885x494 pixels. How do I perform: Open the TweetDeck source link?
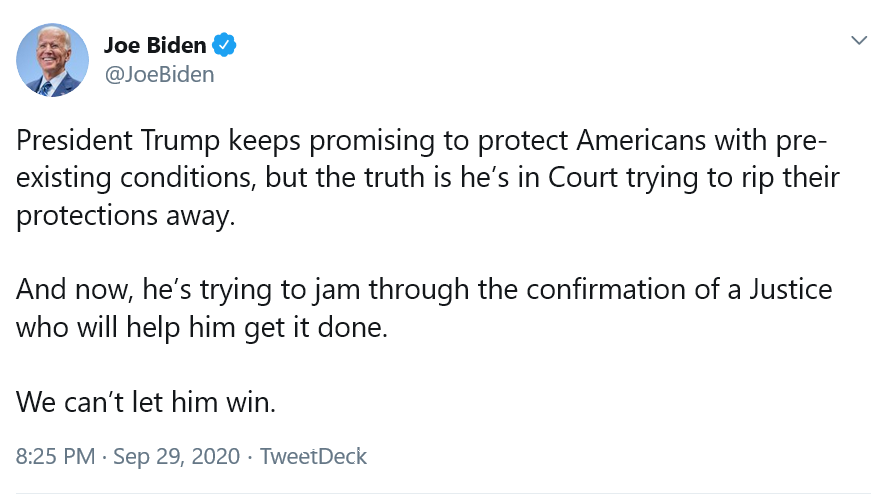[313, 457]
